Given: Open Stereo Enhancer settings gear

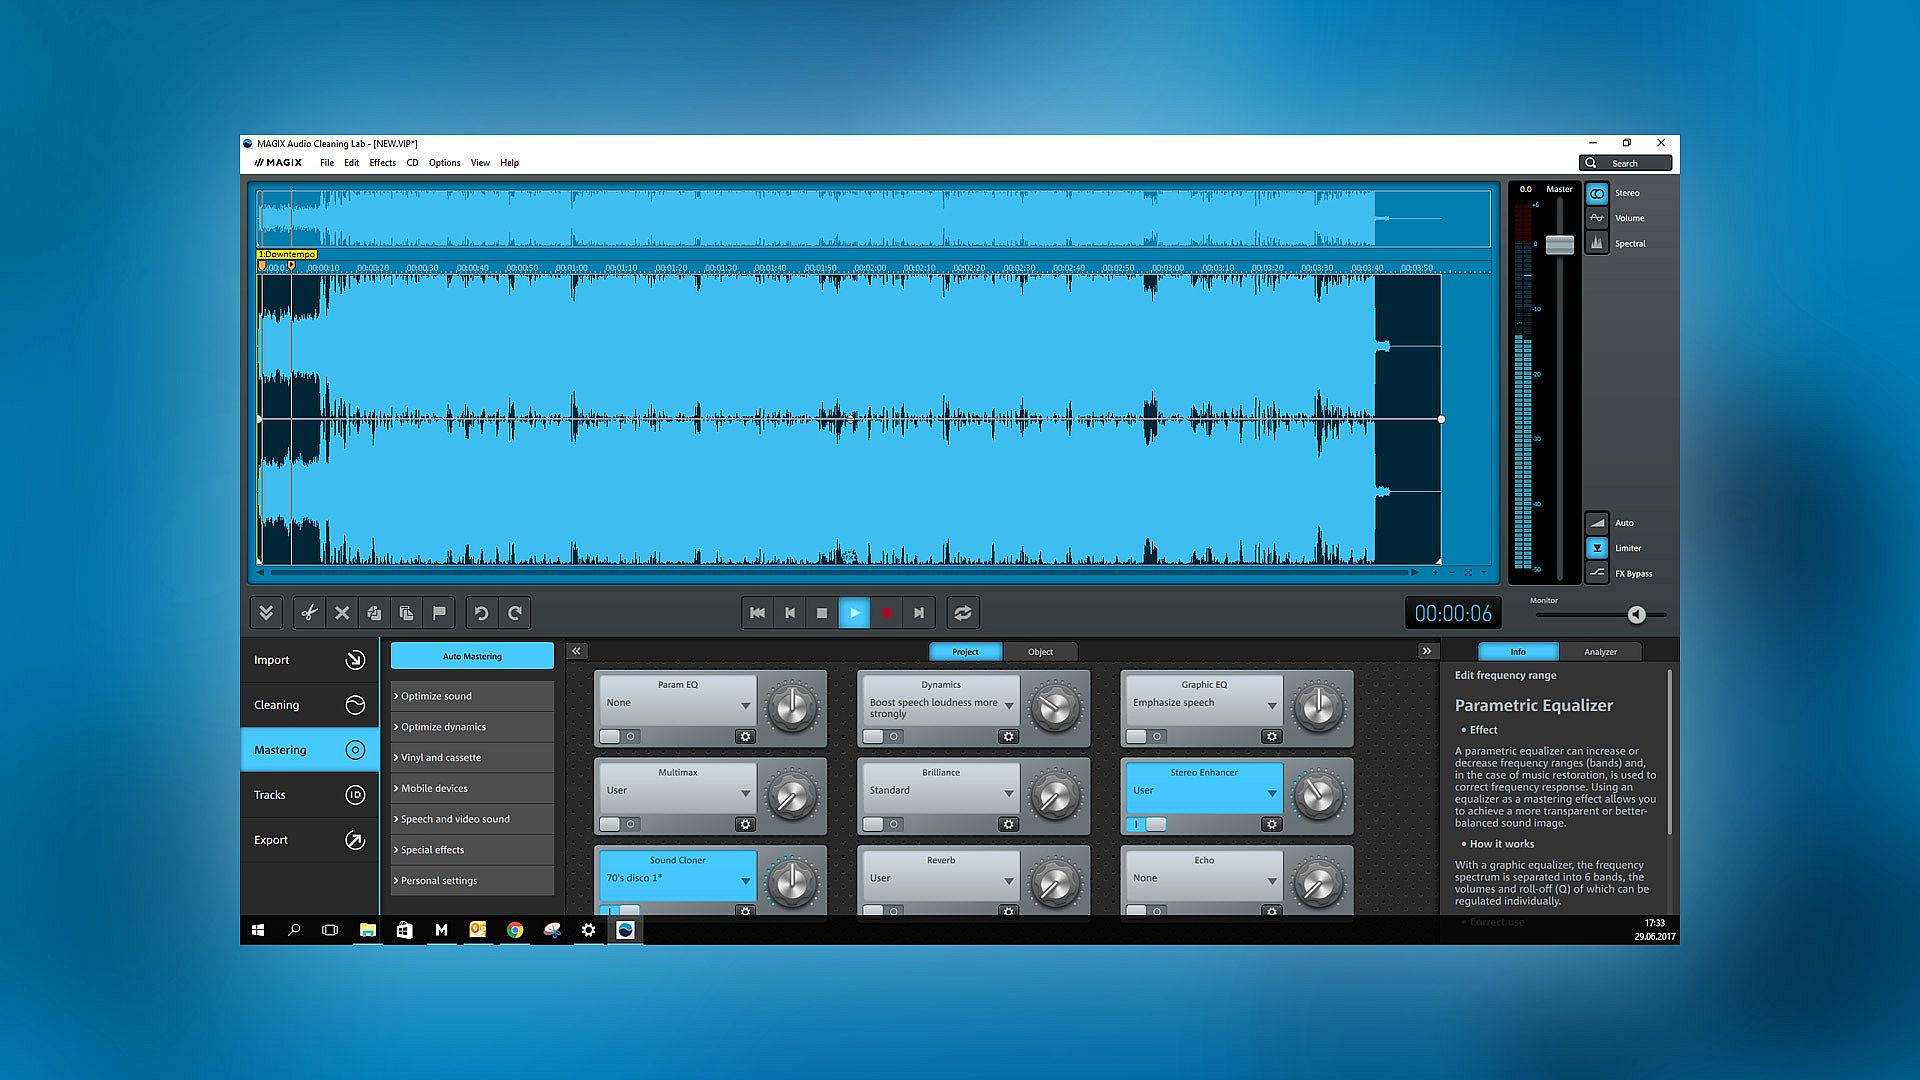Looking at the screenshot, I should [1271, 824].
